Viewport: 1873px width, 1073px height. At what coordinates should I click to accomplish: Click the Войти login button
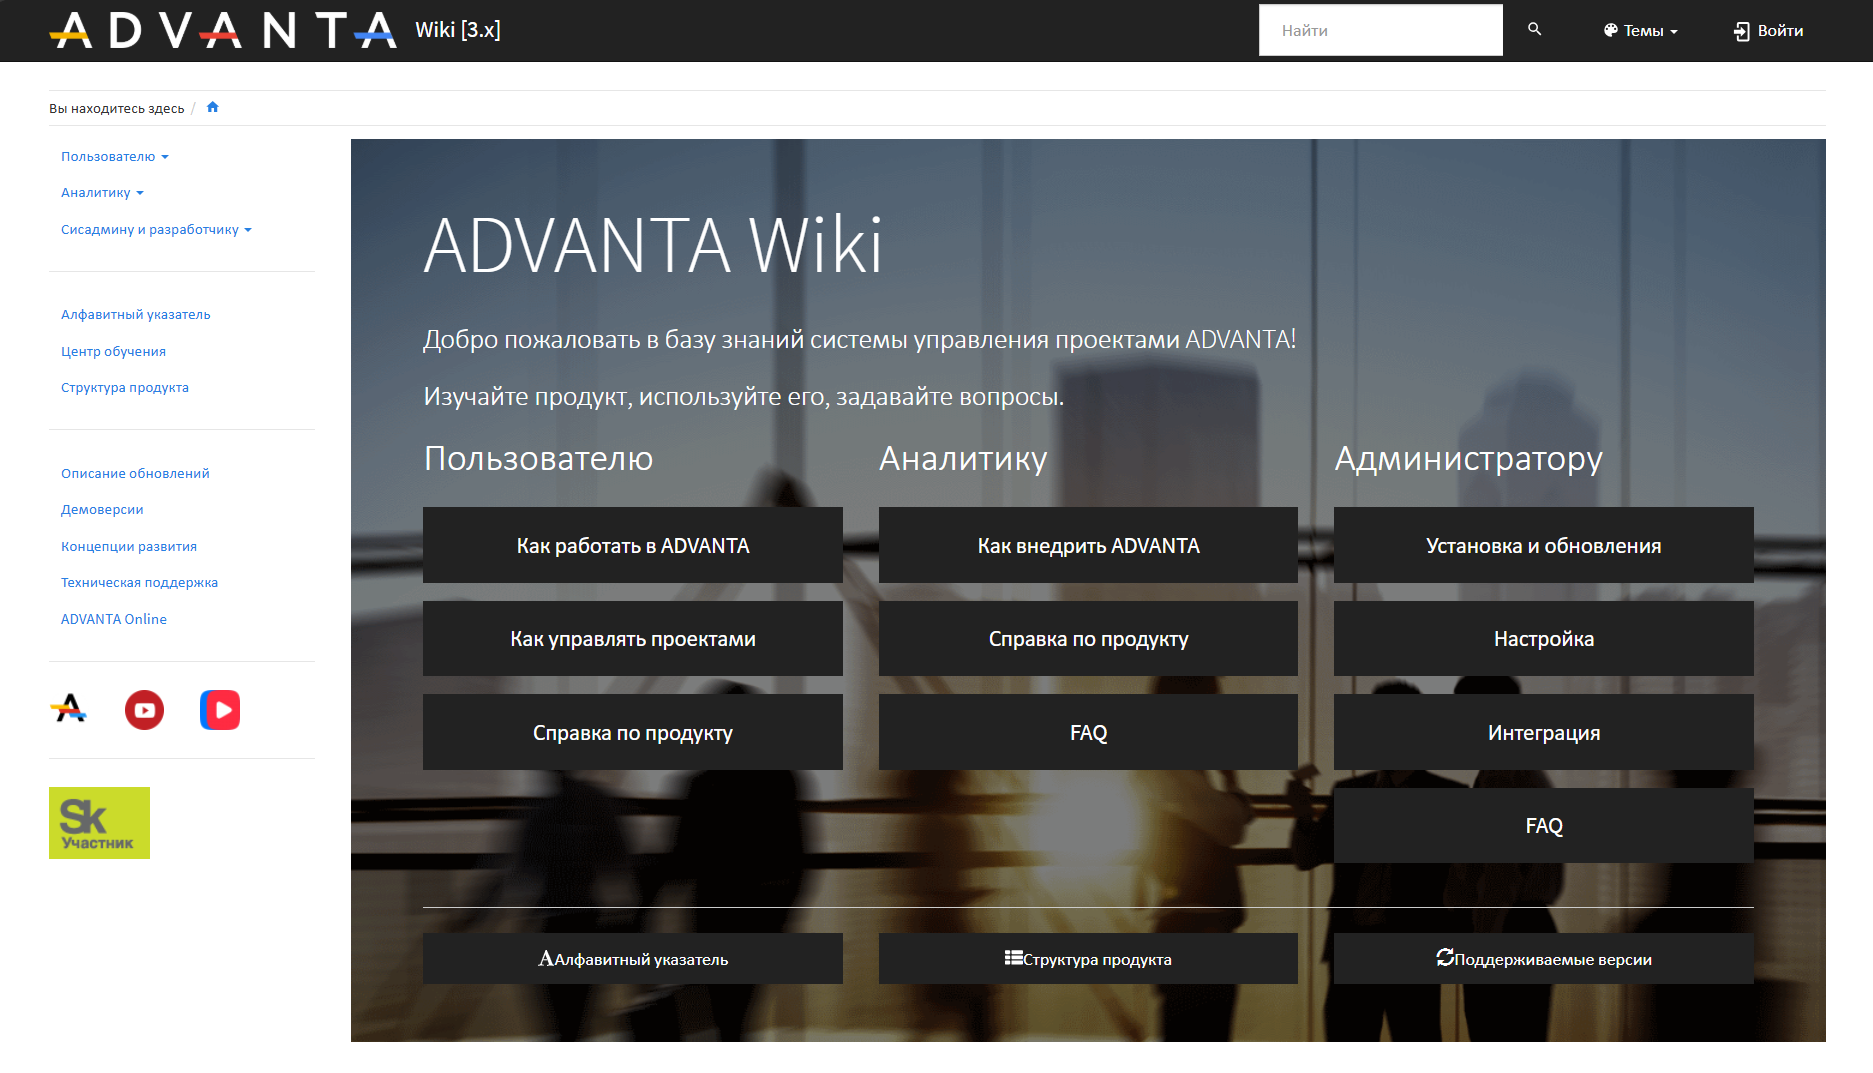[x=1768, y=31]
